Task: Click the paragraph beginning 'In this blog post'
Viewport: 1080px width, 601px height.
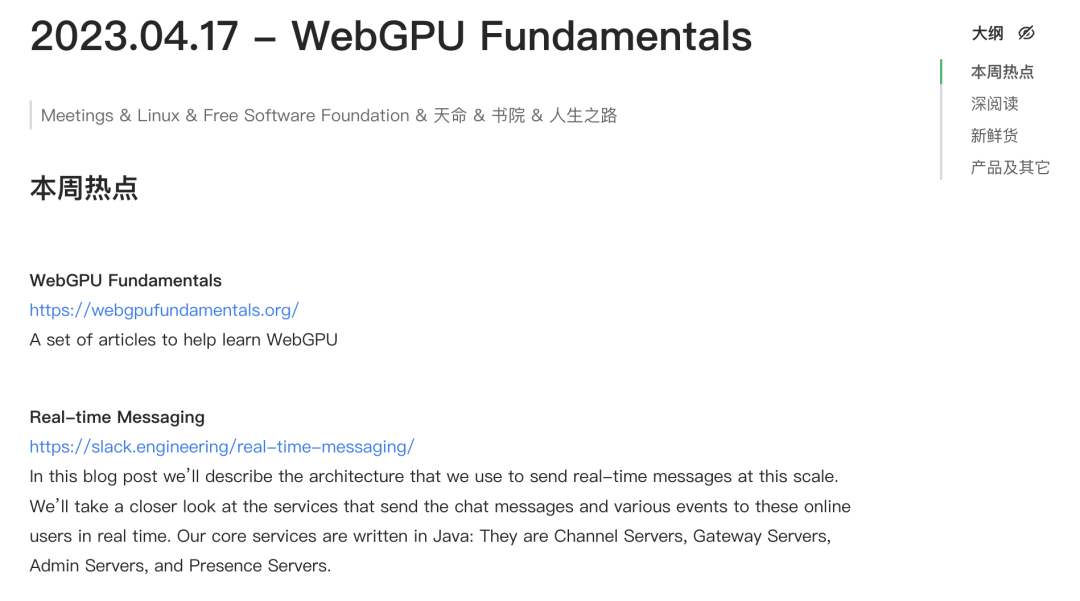Action: click(440, 521)
